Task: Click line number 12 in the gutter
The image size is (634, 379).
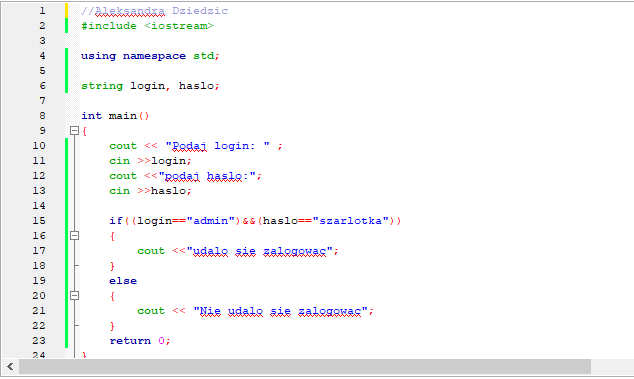Action: click(x=39, y=176)
